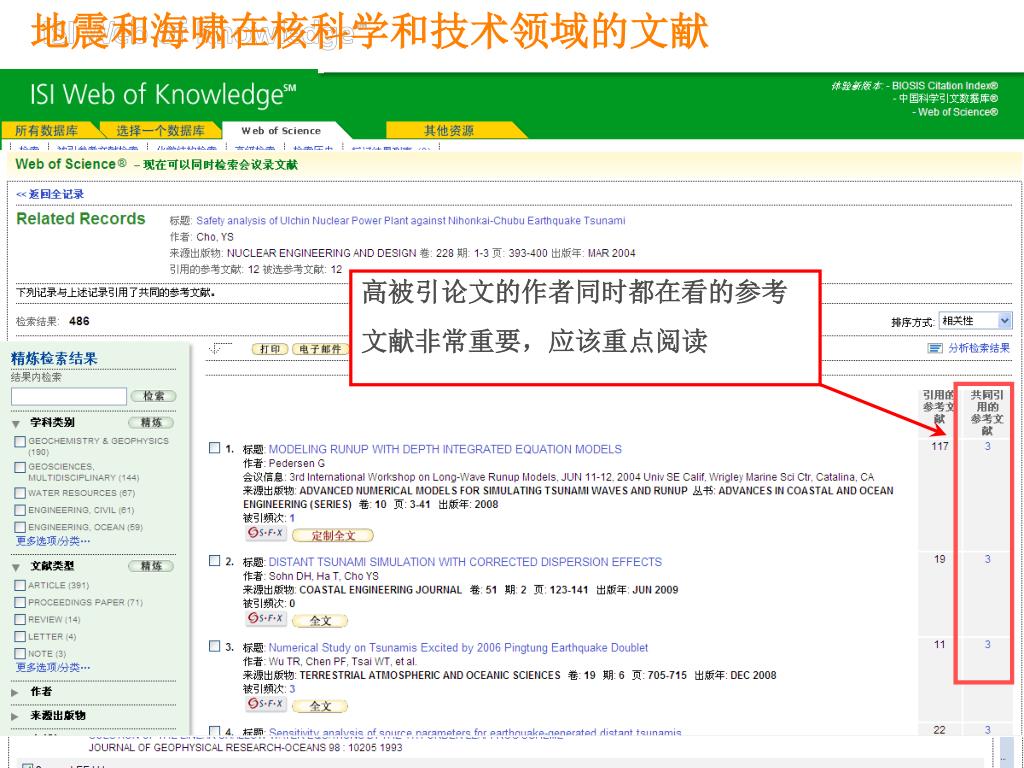Click the cited references count 11

click(940, 645)
